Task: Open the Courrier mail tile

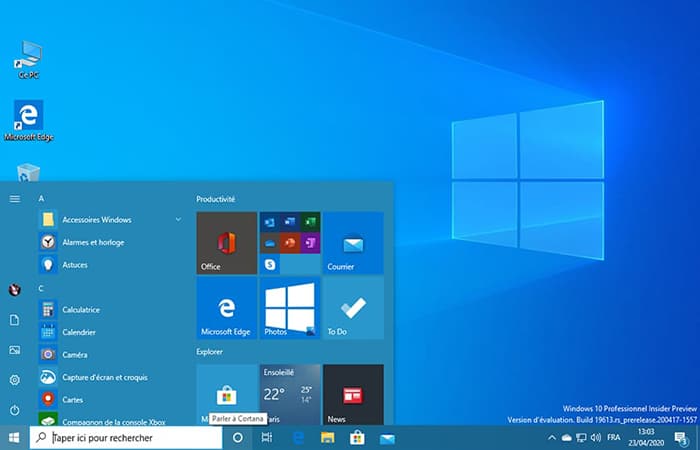Action: click(353, 243)
